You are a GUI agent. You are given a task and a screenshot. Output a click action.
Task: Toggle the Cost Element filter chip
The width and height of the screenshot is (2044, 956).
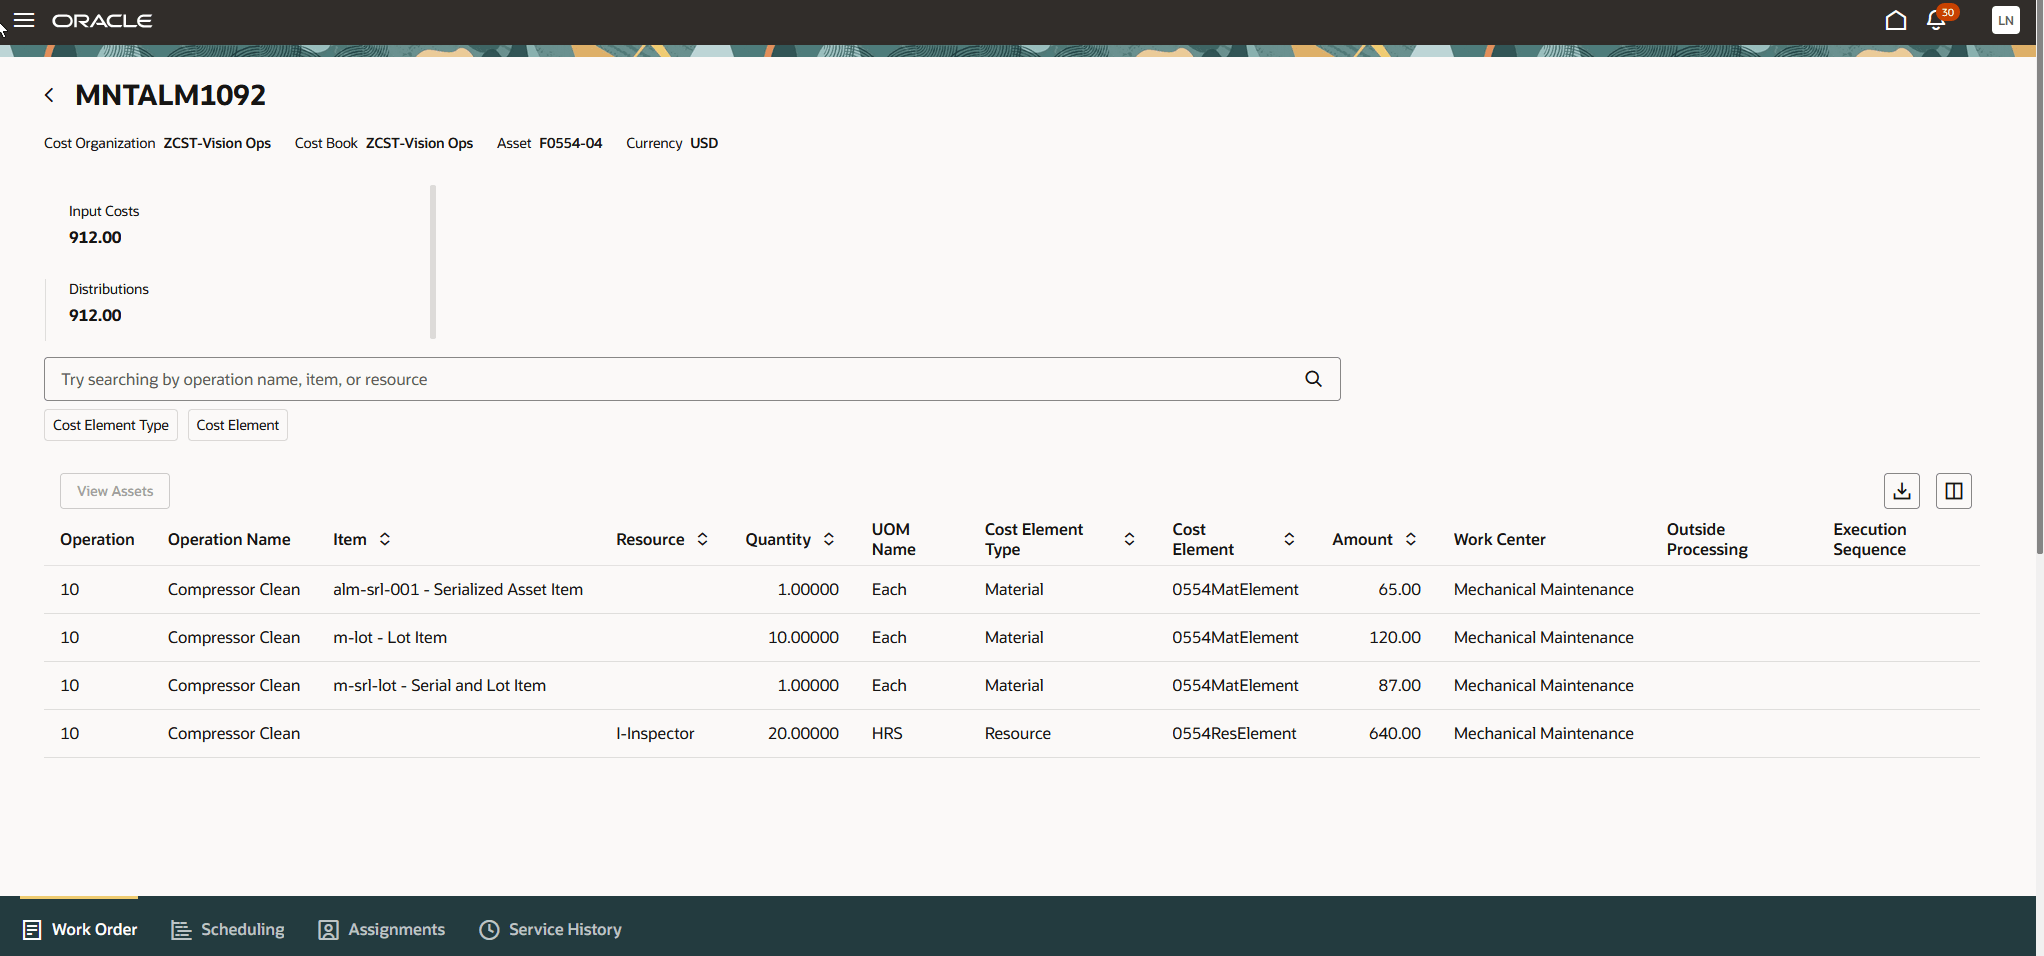coord(237,425)
